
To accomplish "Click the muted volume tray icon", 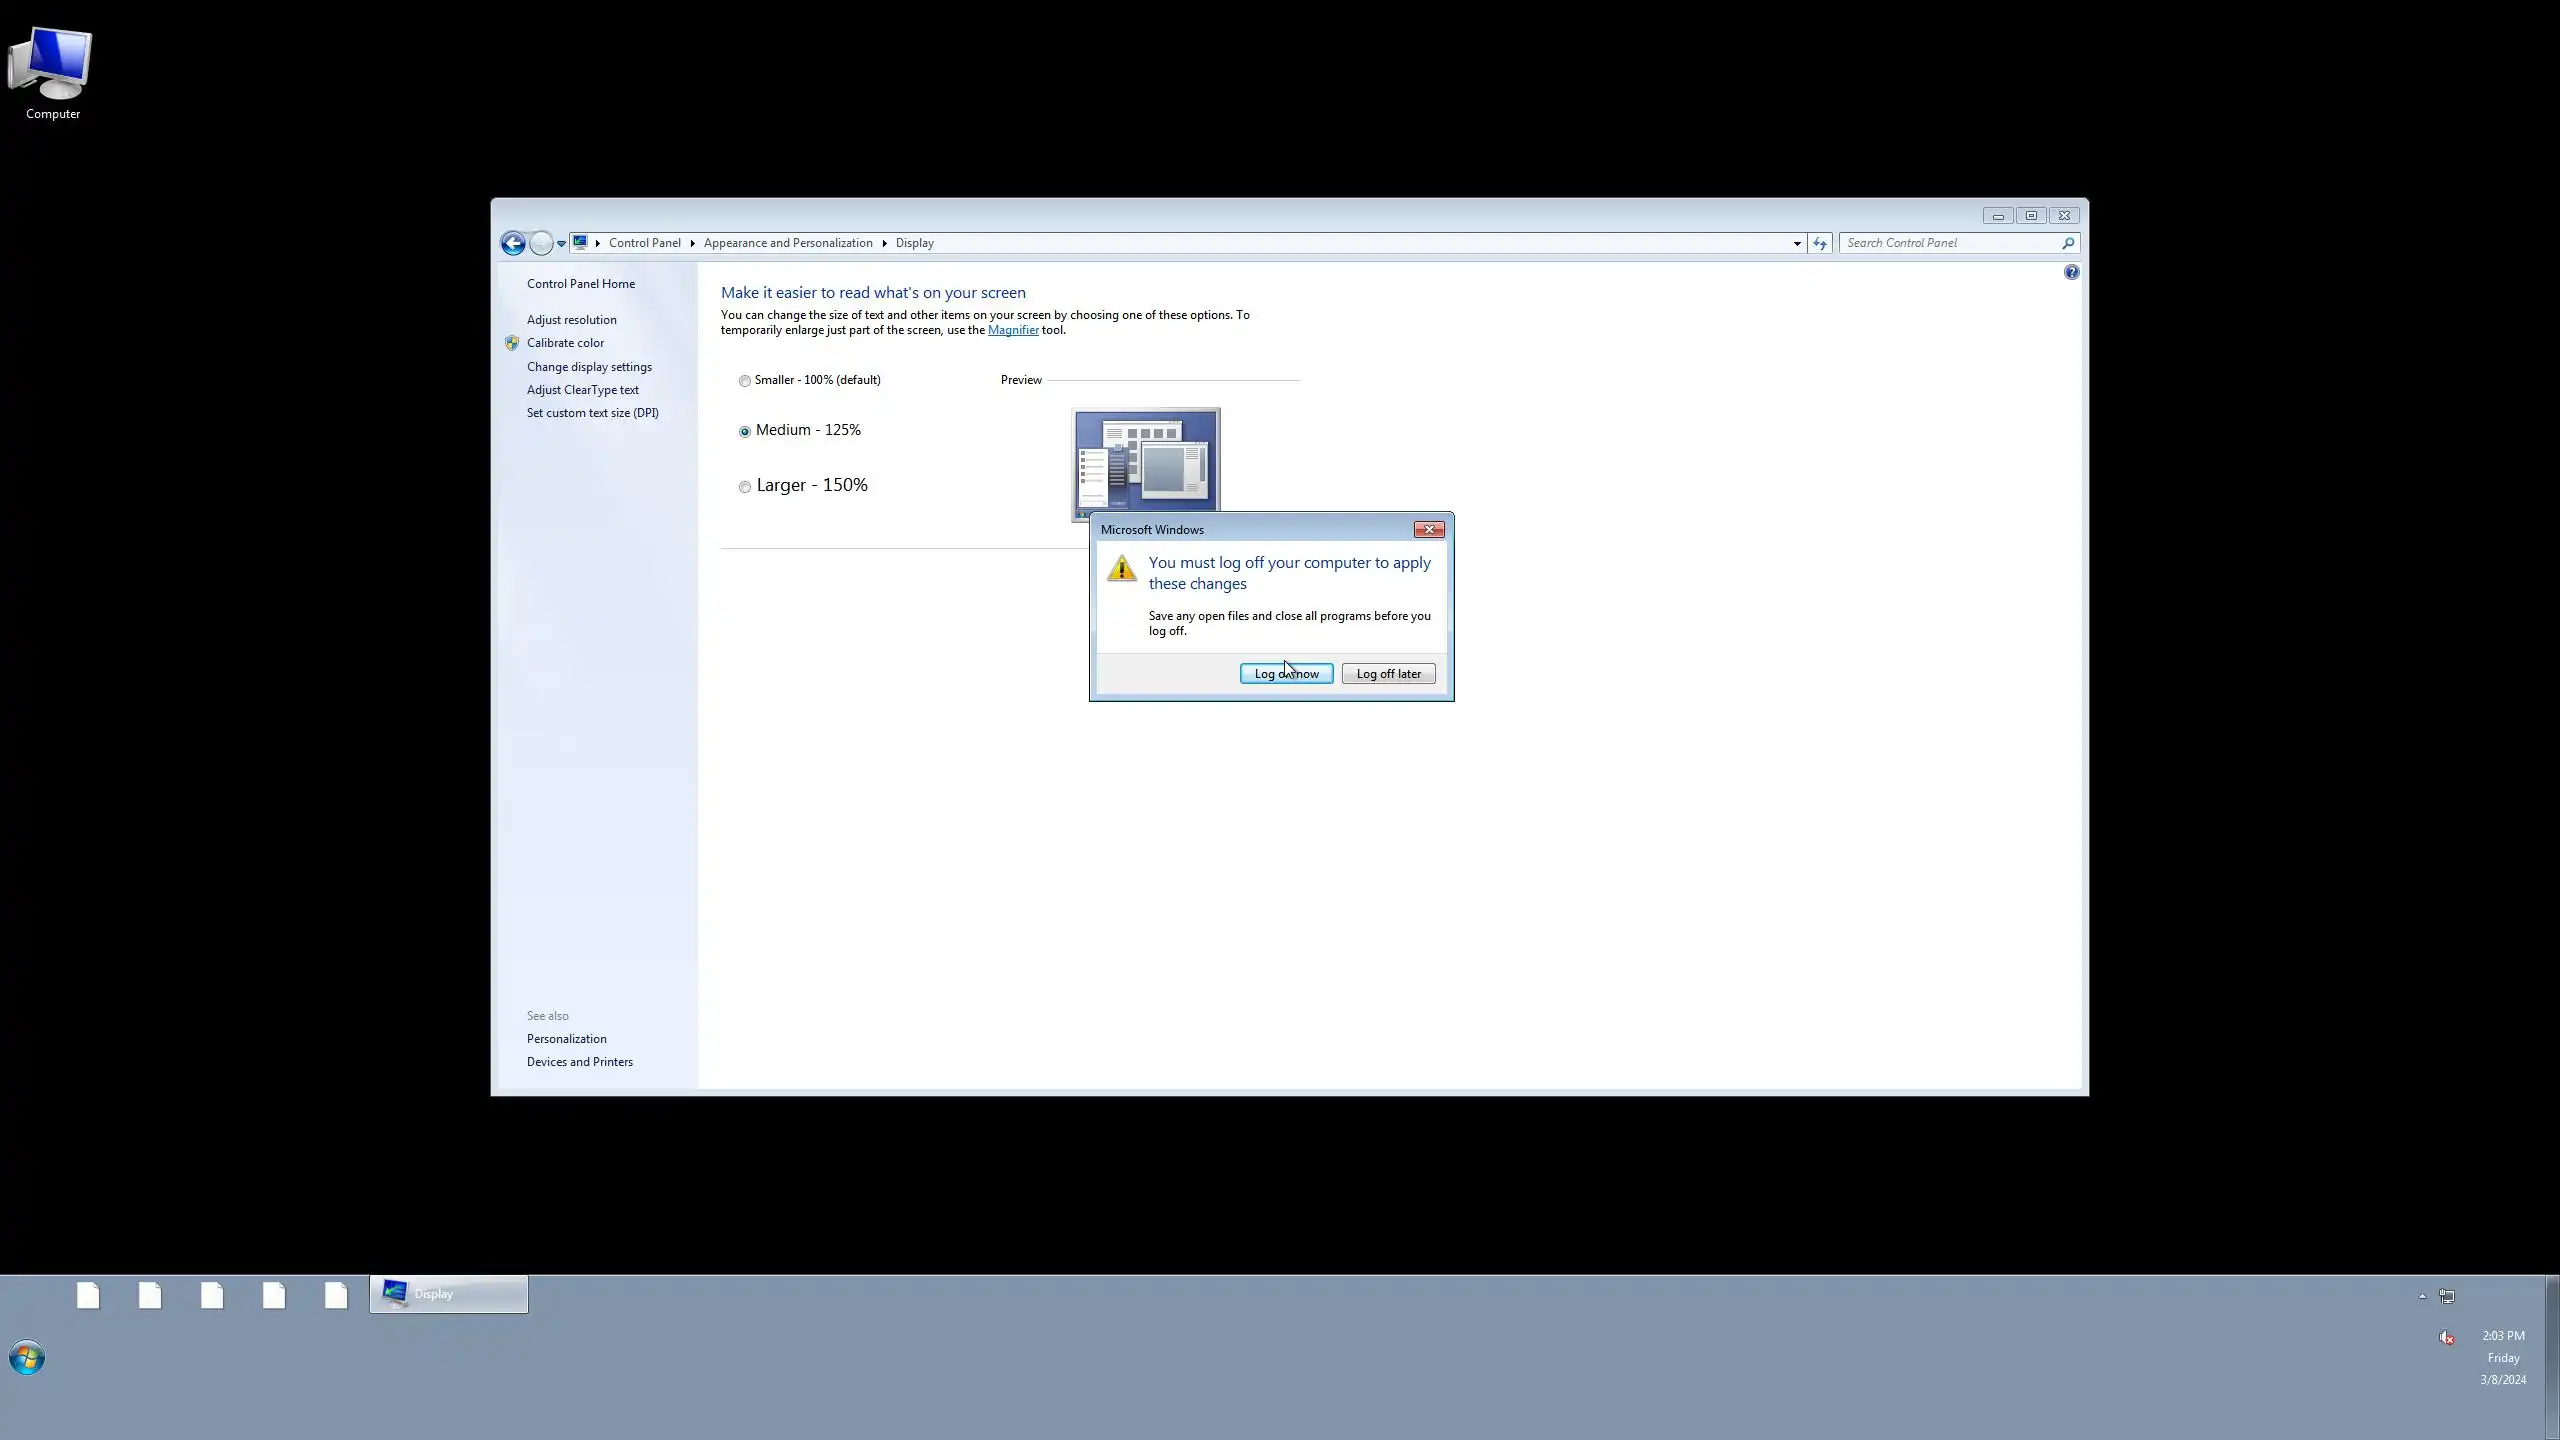I will tap(2446, 1337).
